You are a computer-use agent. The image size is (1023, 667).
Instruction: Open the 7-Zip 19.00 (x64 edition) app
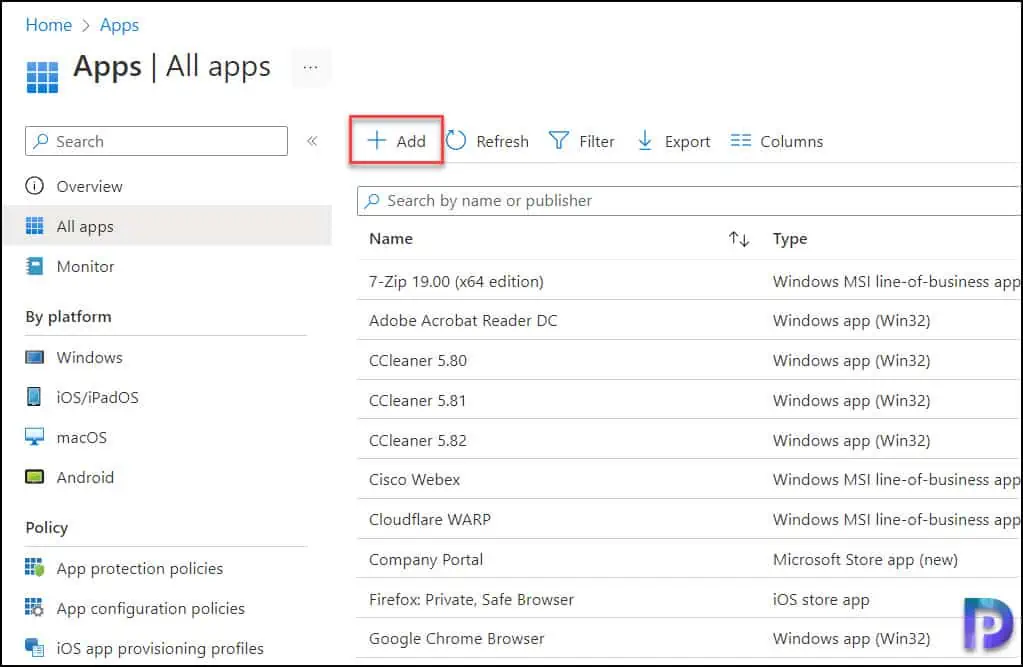(x=456, y=281)
